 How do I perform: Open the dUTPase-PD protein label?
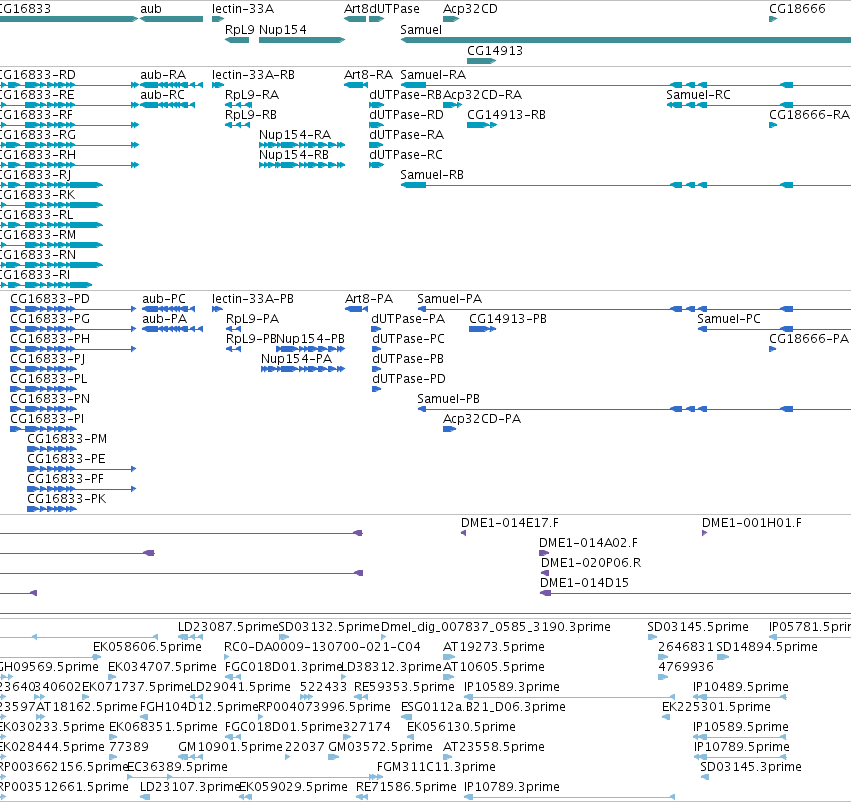coord(409,379)
